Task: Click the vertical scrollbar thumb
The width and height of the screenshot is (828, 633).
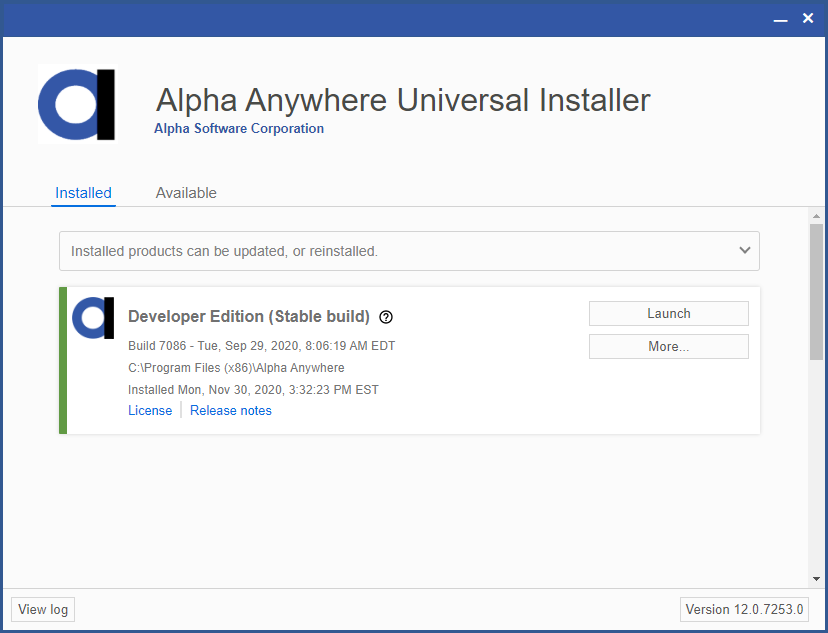Action: [816, 292]
